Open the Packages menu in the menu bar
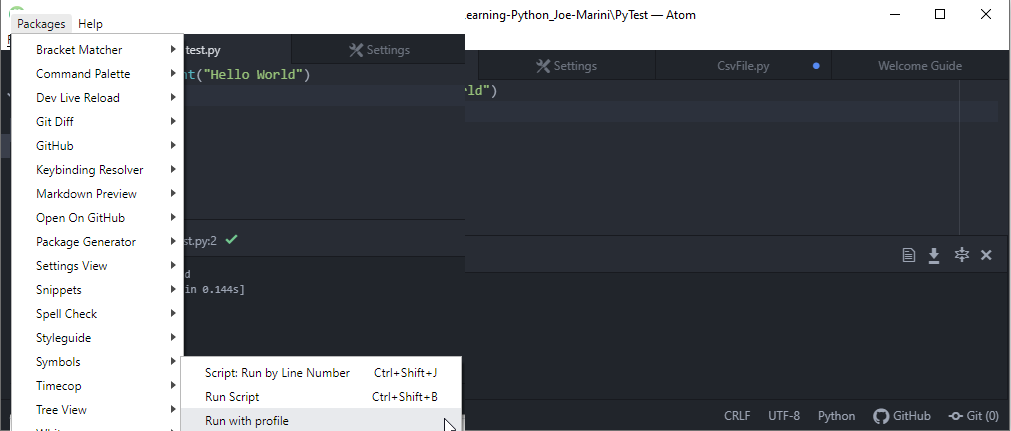The image size is (1011, 431). point(41,24)
